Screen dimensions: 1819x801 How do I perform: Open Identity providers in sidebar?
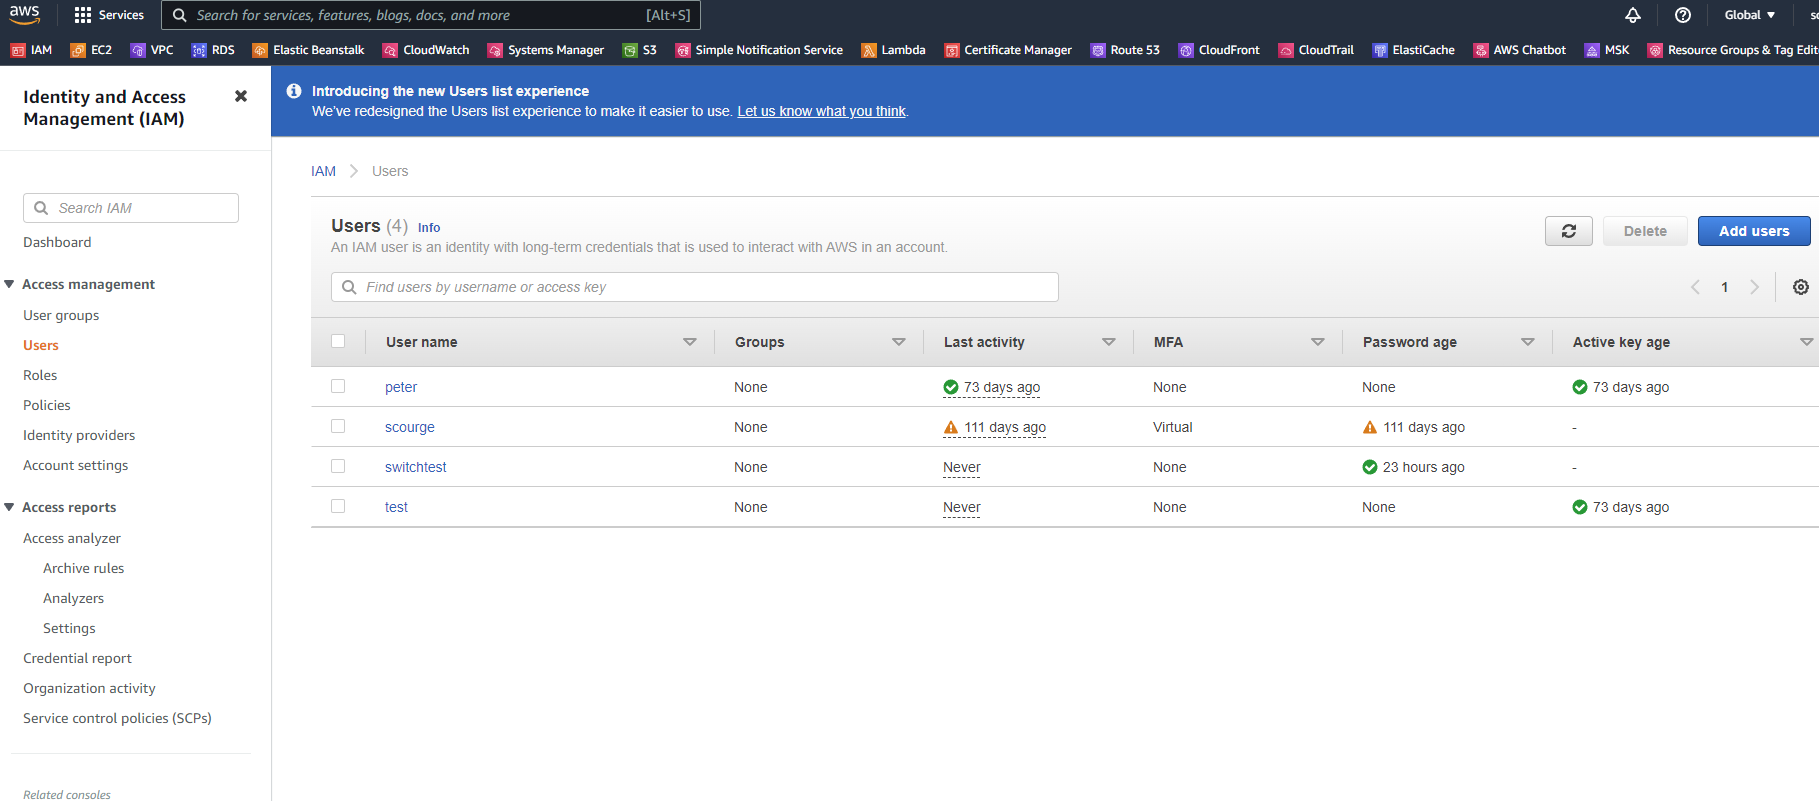pyautogui.click(x=79, y=435)
